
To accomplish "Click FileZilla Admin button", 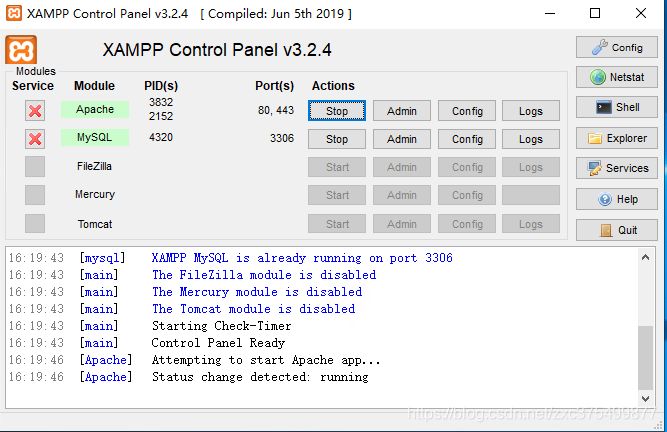I will pos(402,167).
